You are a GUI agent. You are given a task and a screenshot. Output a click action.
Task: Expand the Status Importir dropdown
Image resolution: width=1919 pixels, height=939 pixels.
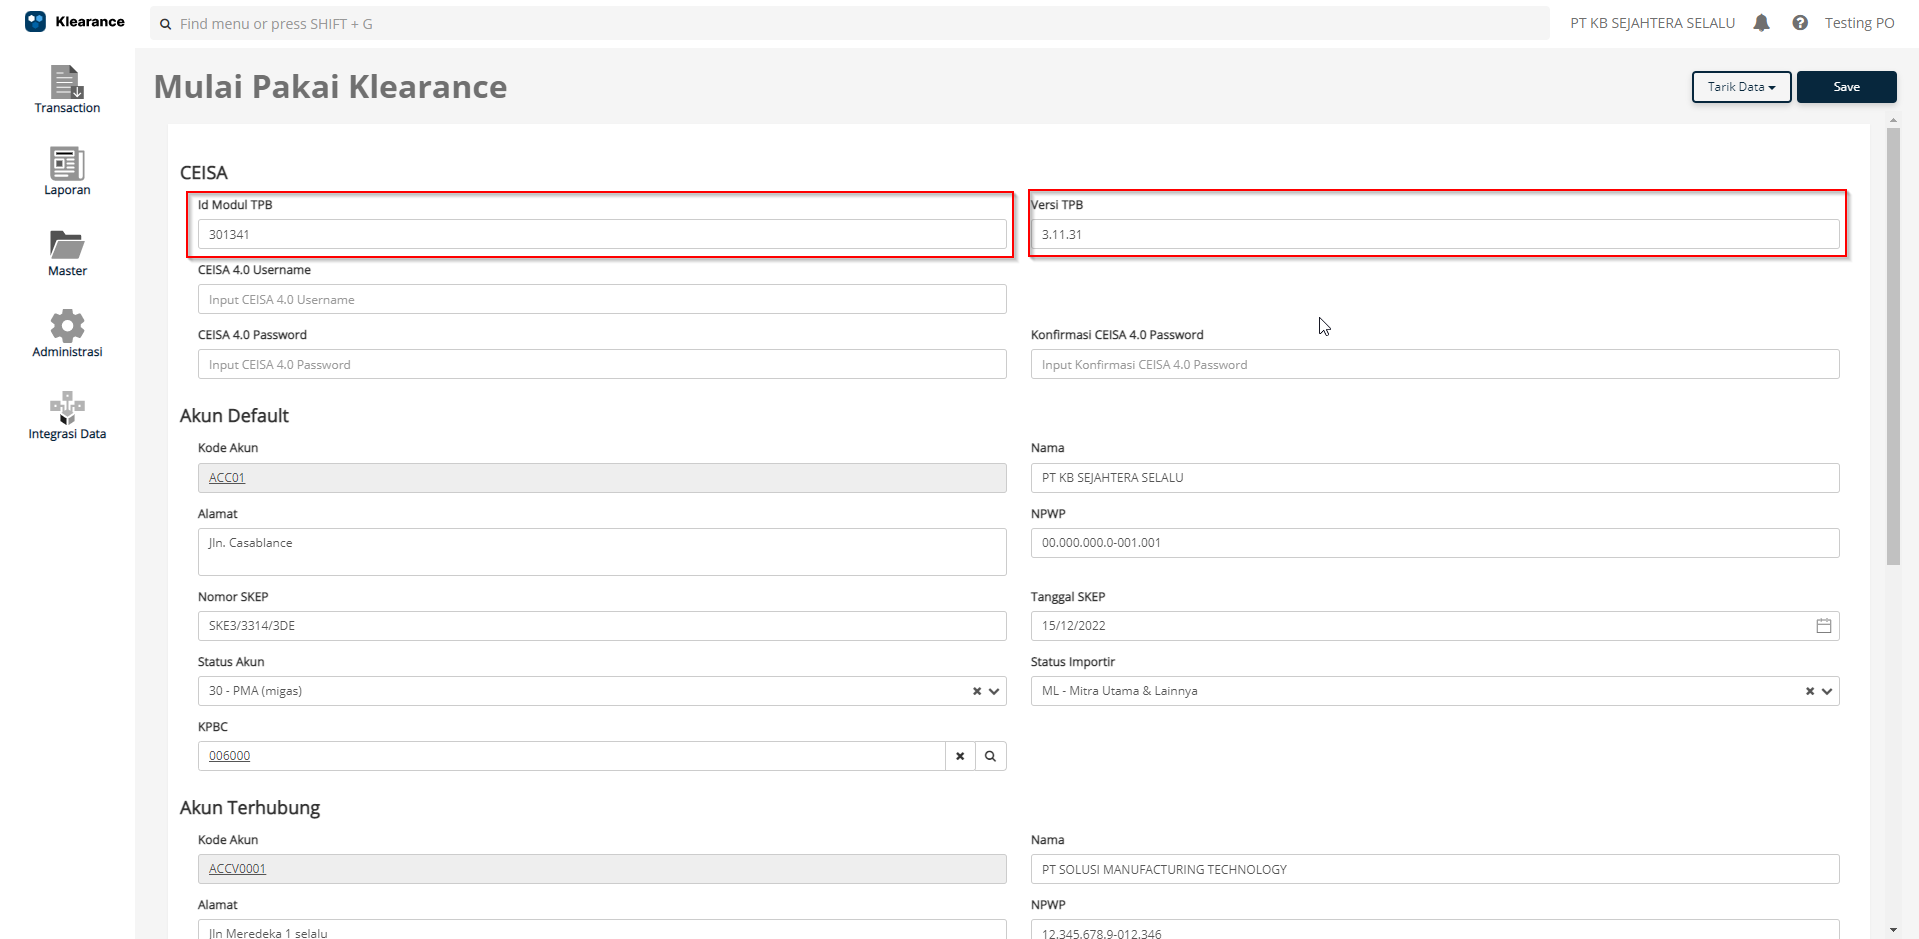(x=1827, y=691)
